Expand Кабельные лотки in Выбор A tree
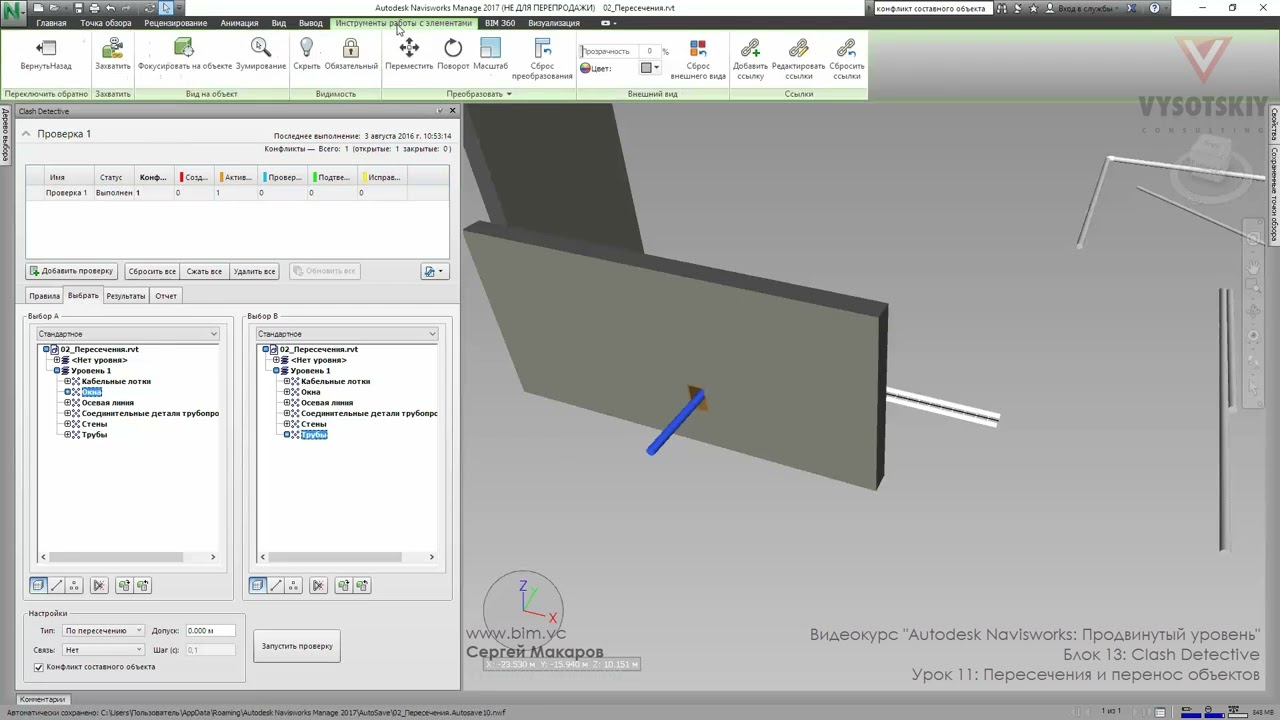The width and height of the screenshot is (1280, 720). click(67, 381)
